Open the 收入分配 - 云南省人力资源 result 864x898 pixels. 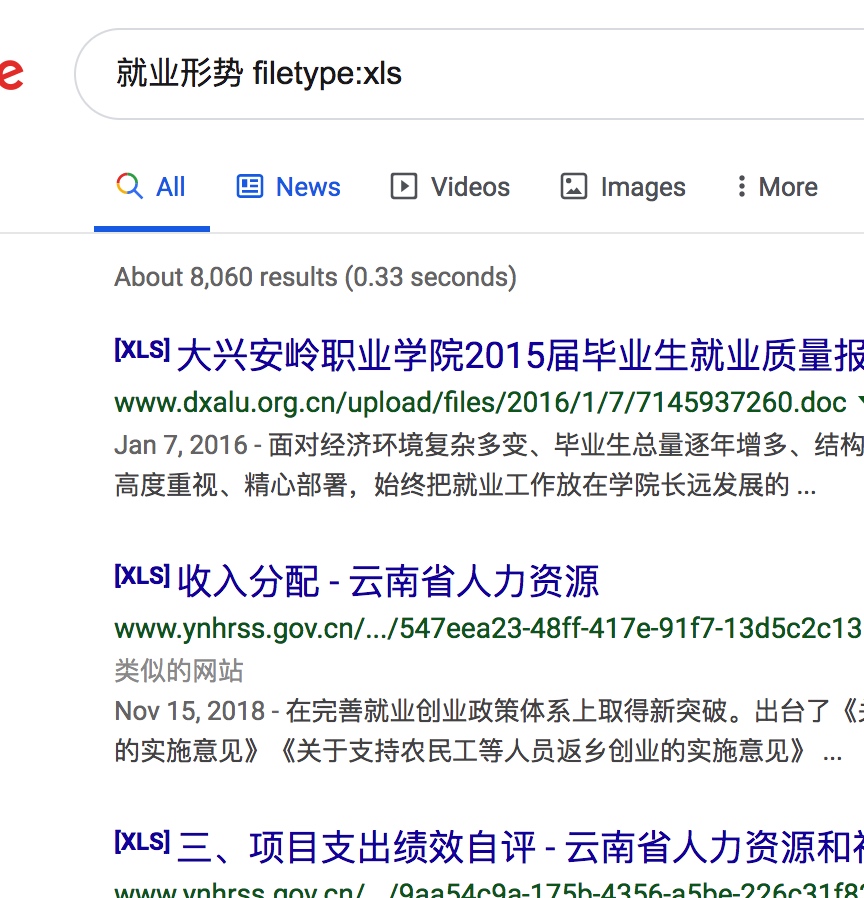(388, 581)
